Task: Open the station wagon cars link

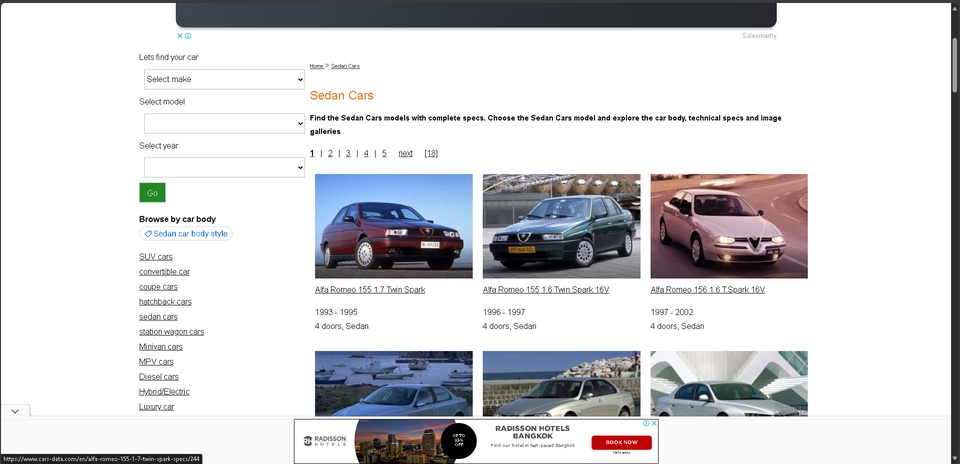Action: (x=171, y=332)
